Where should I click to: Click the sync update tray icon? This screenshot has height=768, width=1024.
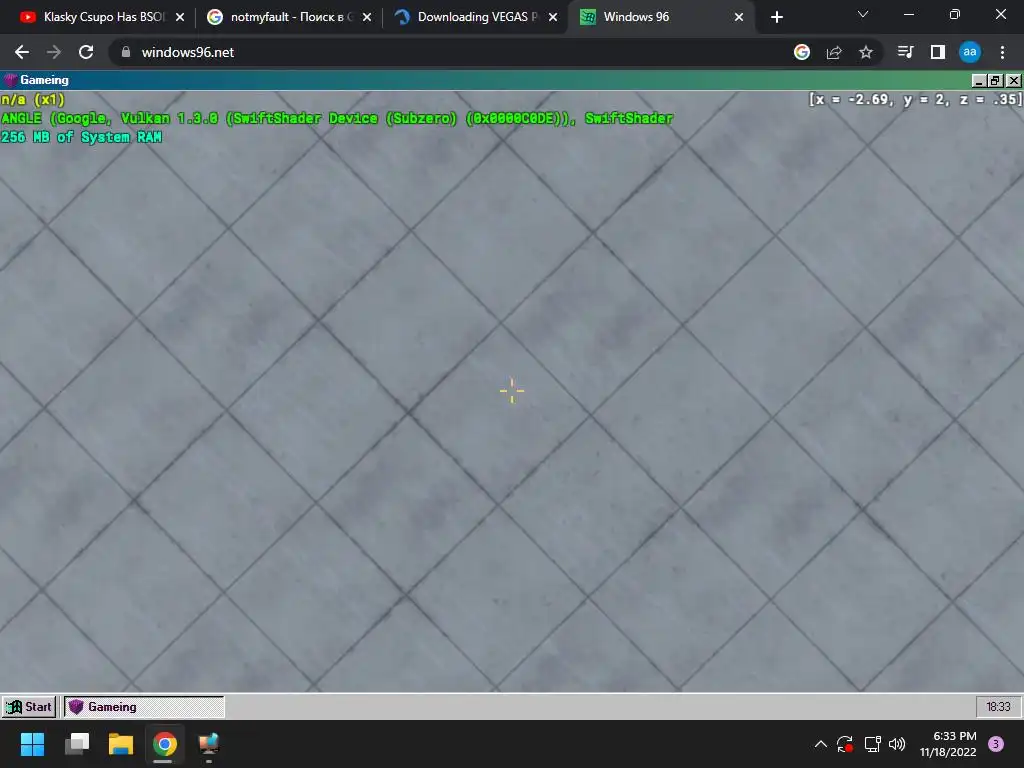click(845, 744)
